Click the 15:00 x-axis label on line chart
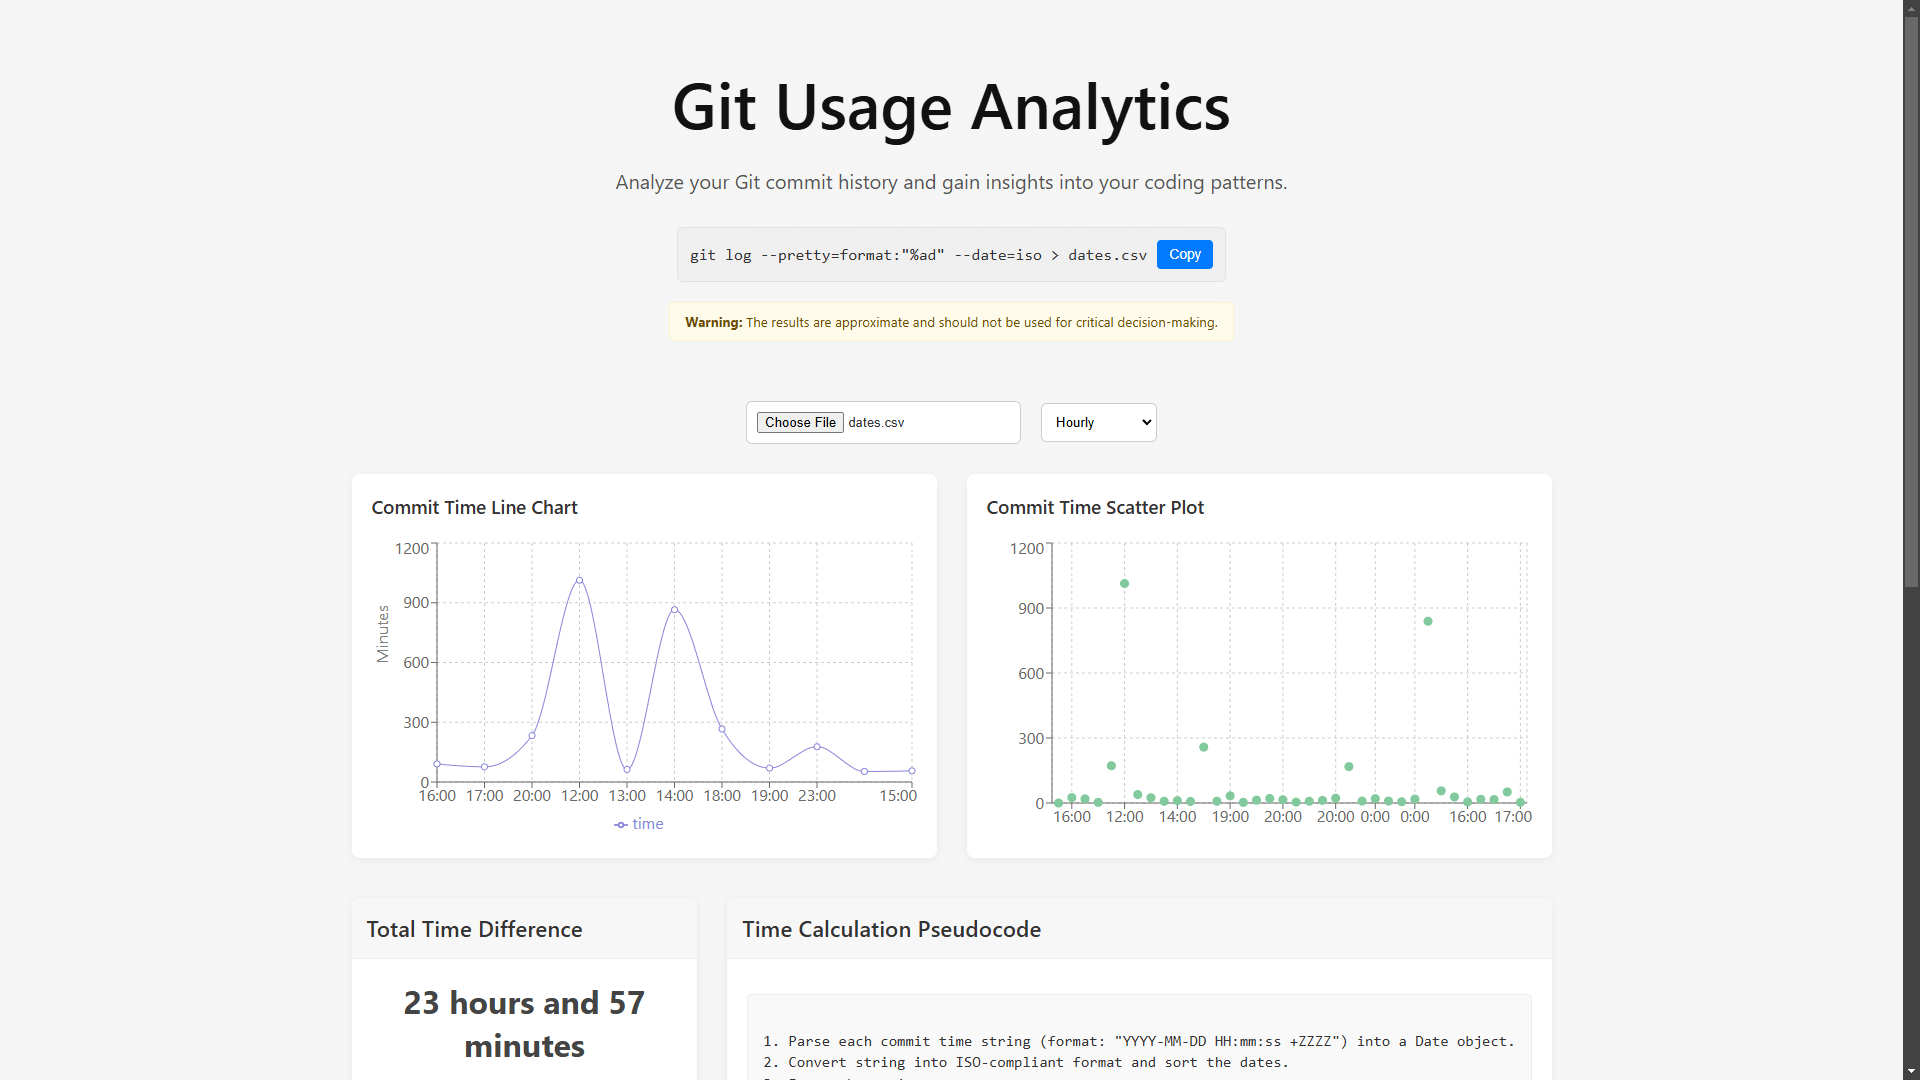 [897, 796]
